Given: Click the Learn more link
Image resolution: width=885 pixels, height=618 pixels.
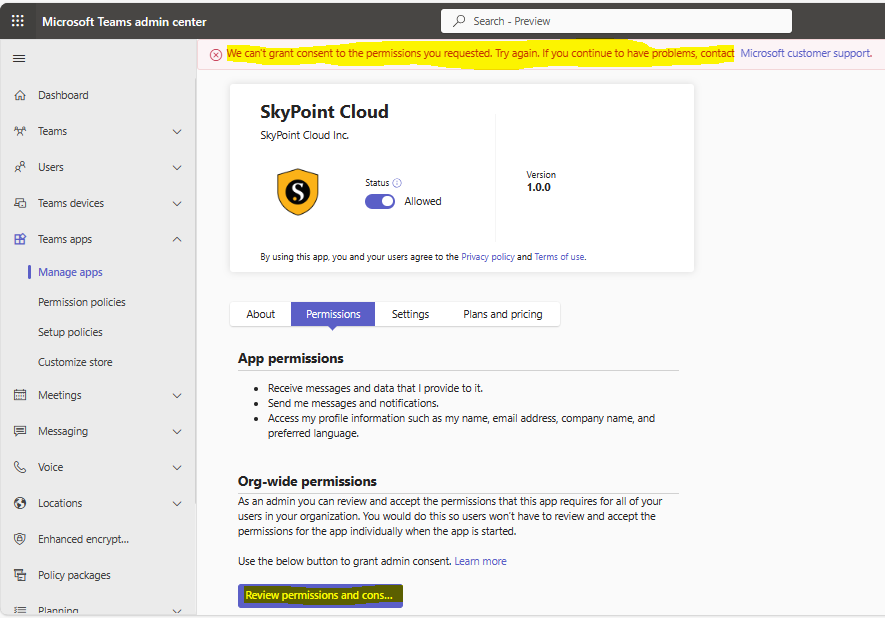Looking at the screenshot, I should tap(480, 561).
